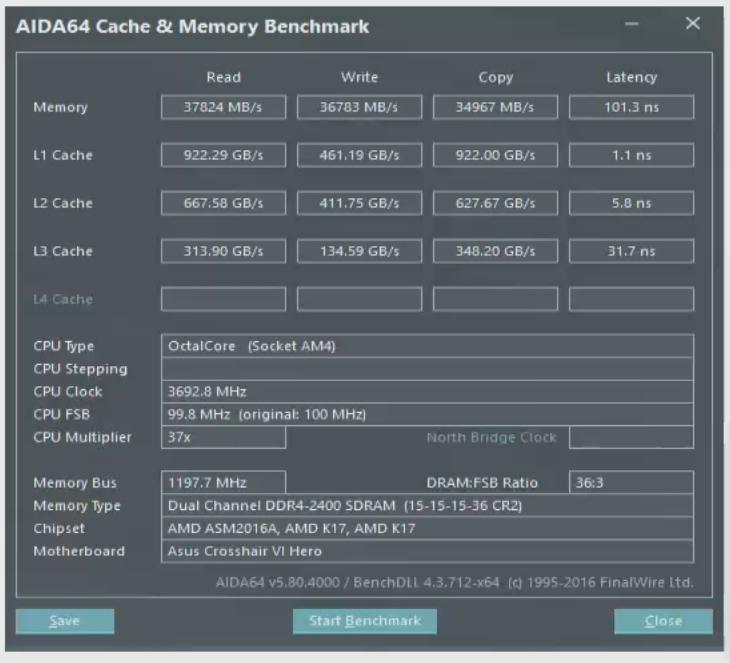Image resolution: width=730 pixels, height=663 pixels.
Task: Select the DRAM:FSB Ratio value box
Action: click(x=631, y=483)
